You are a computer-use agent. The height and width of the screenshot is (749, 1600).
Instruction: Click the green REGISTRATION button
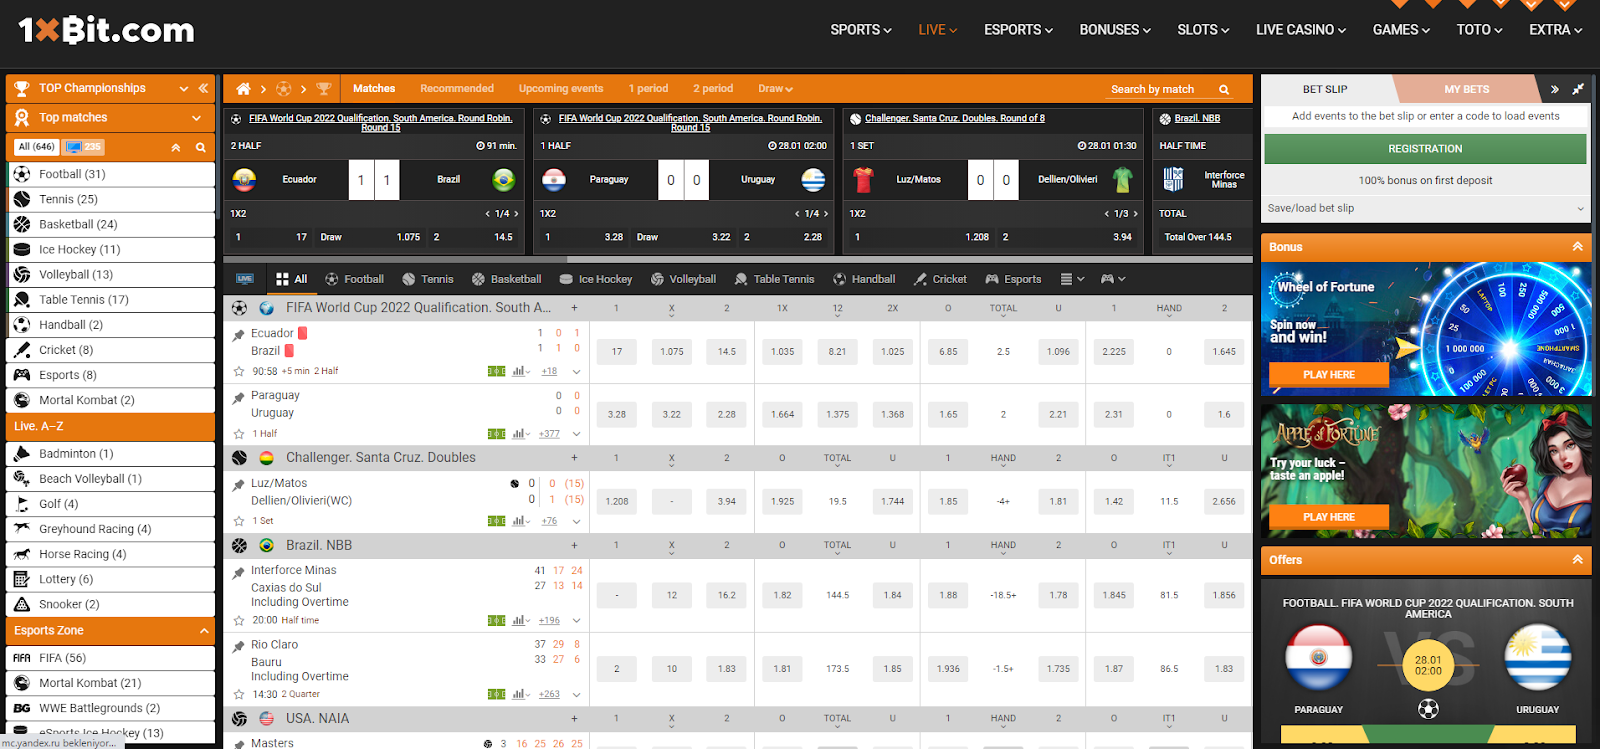tap(1425, 148)
